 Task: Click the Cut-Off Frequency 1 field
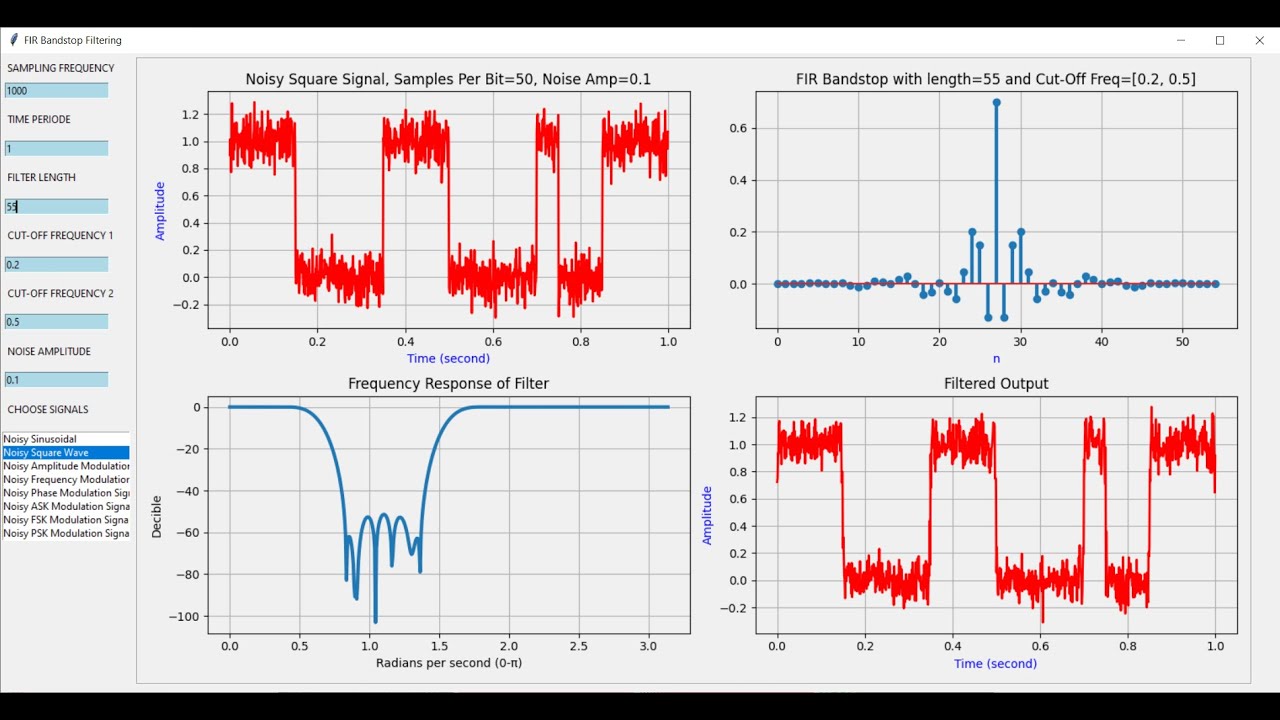point(56,264)
